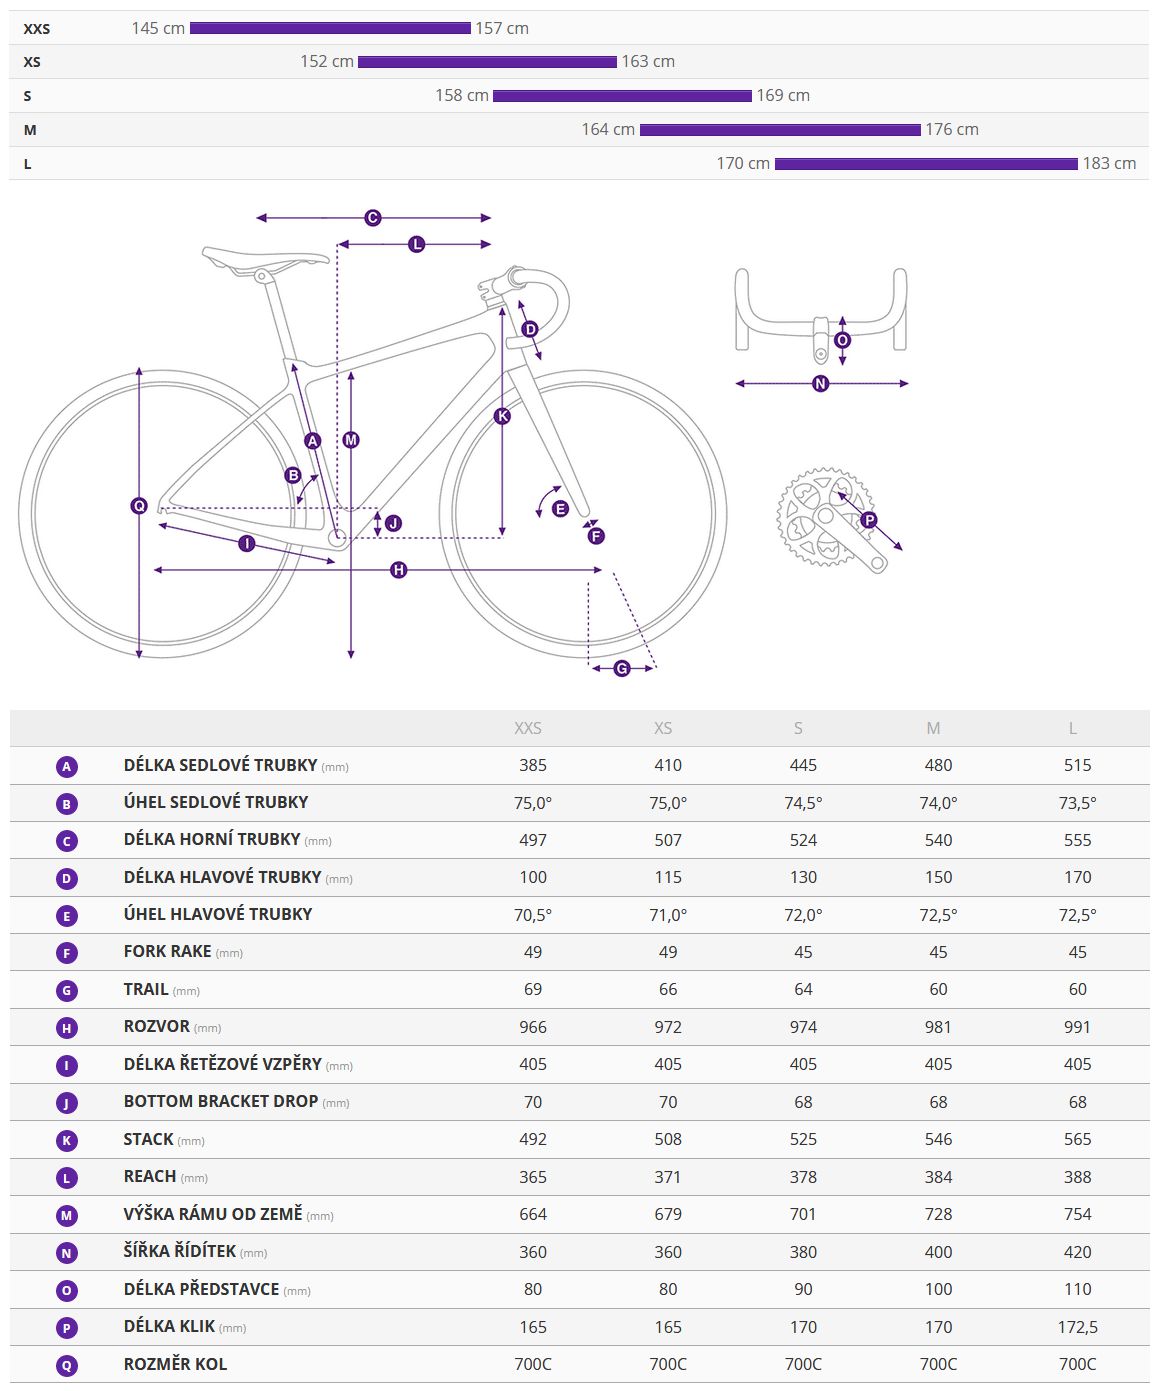1156x1391 pixels.
Task: Click the purple height bar for size S
Action: 622,96
